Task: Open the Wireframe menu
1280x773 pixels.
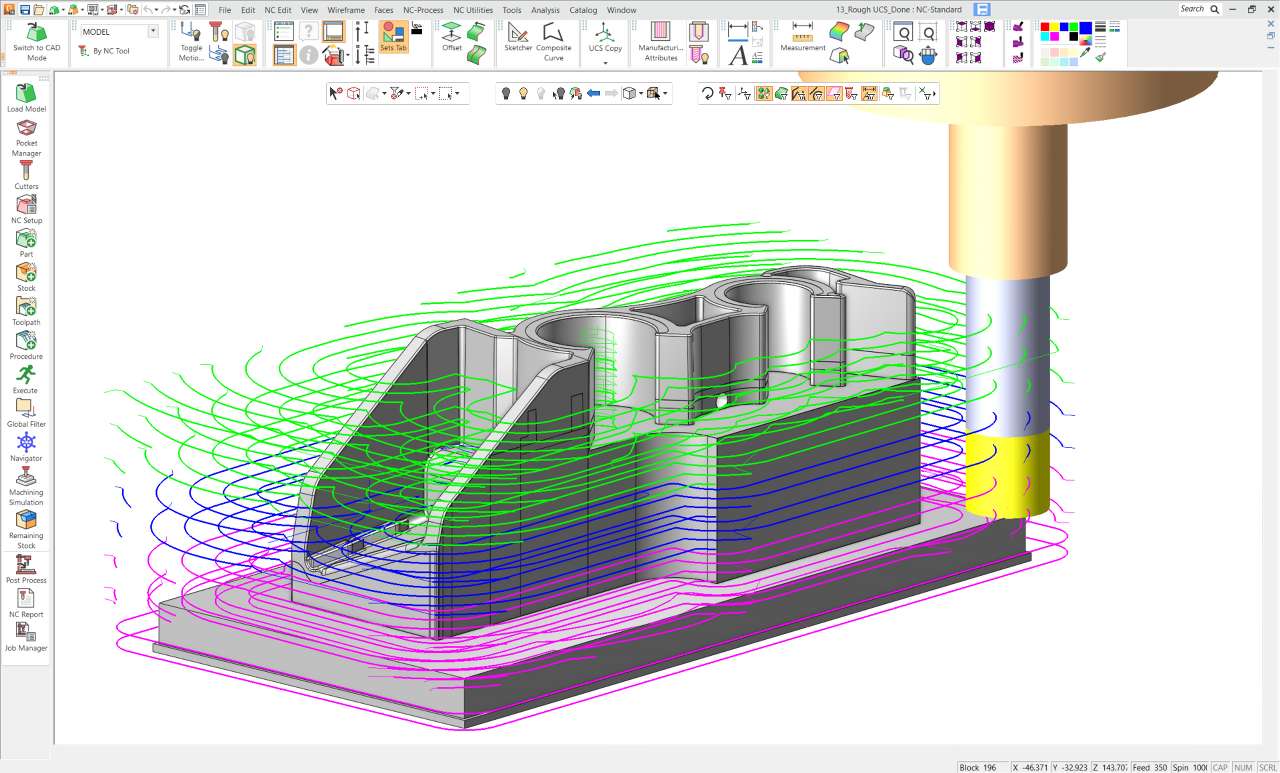Action: click(346, 10)
